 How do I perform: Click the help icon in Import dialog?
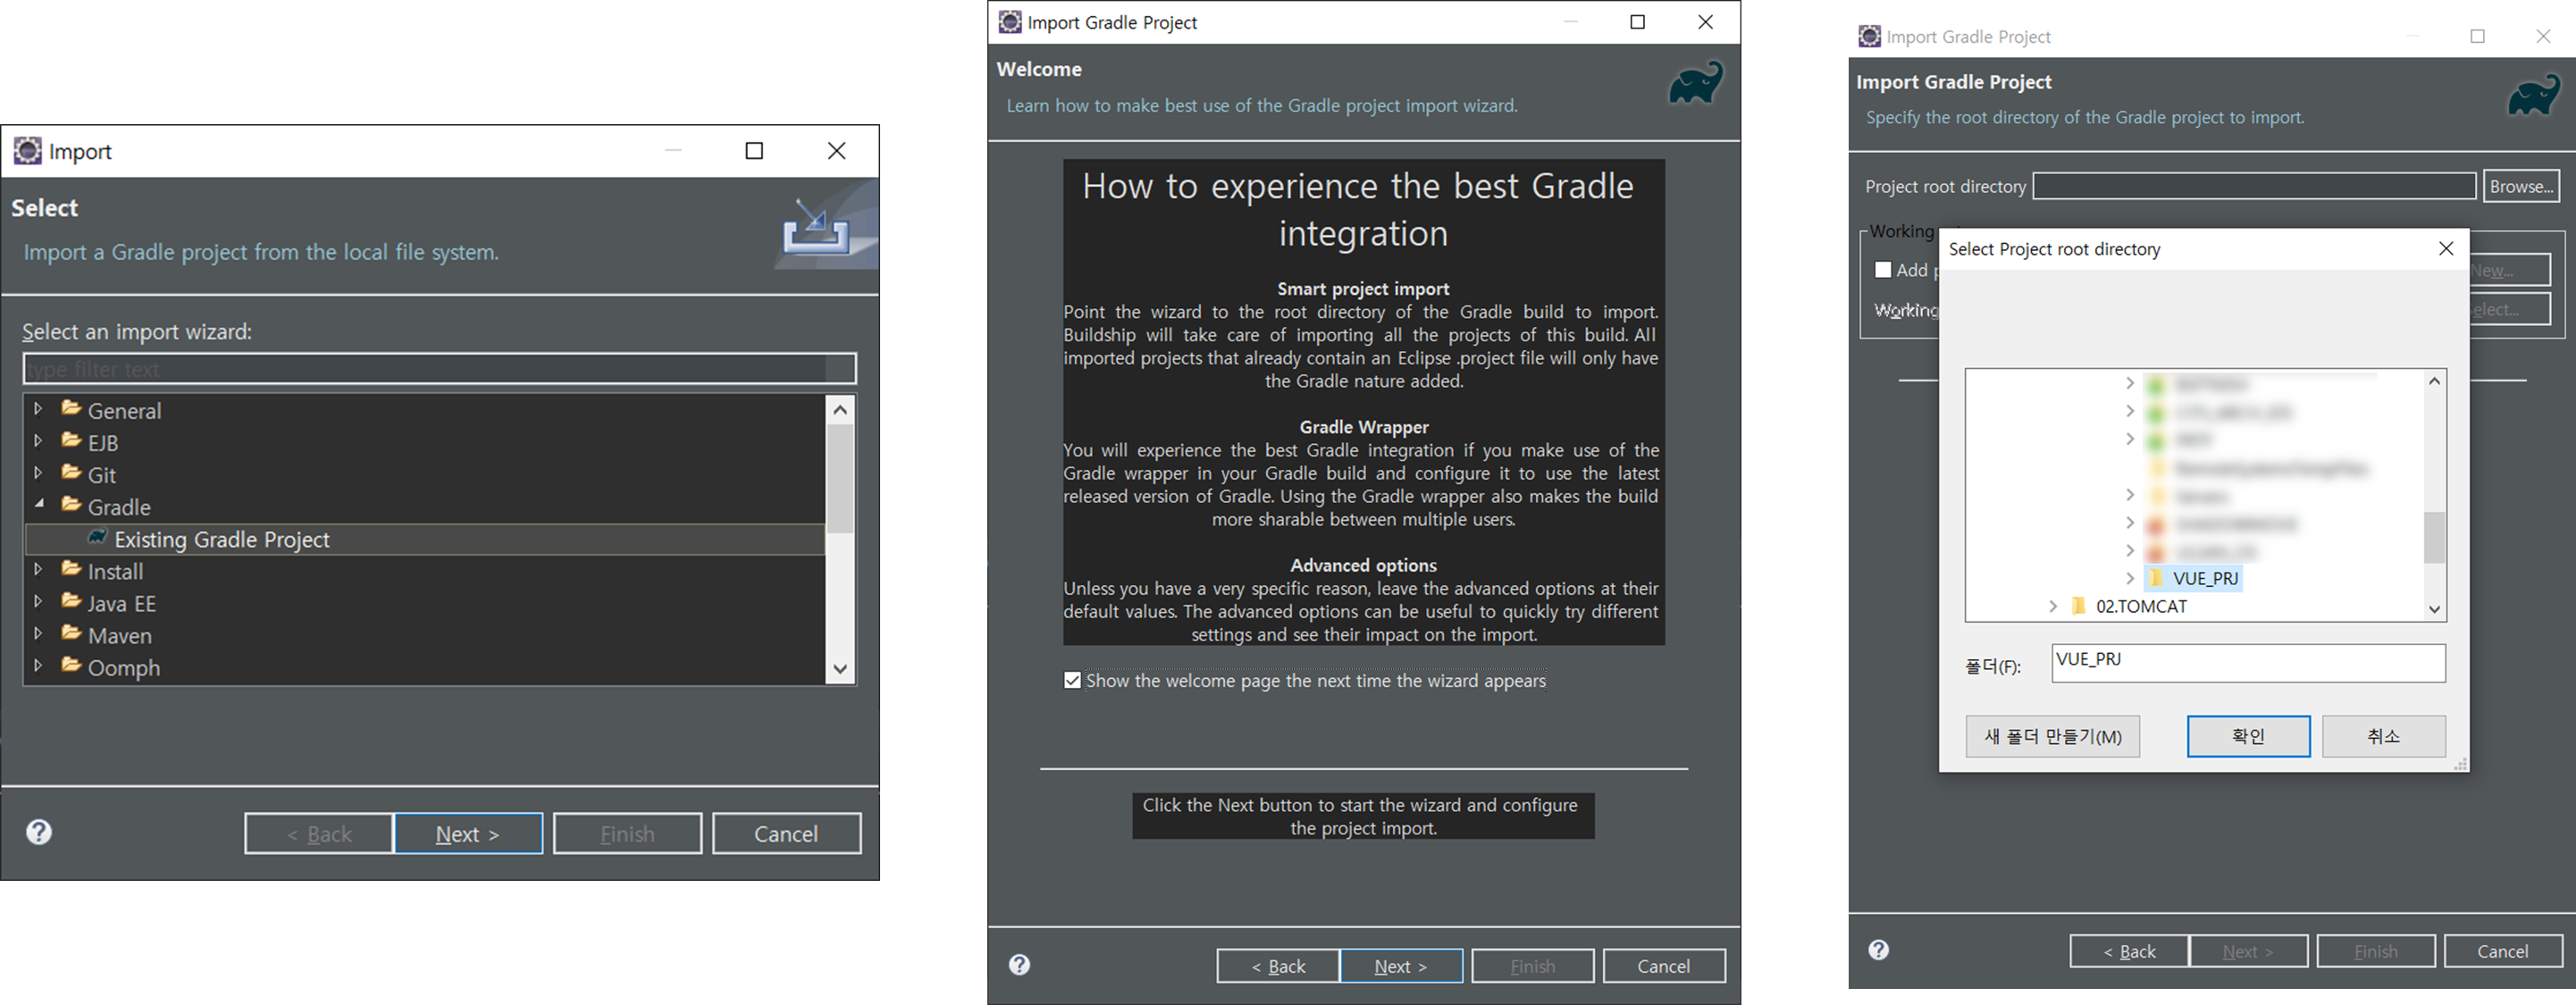point(39,832)
